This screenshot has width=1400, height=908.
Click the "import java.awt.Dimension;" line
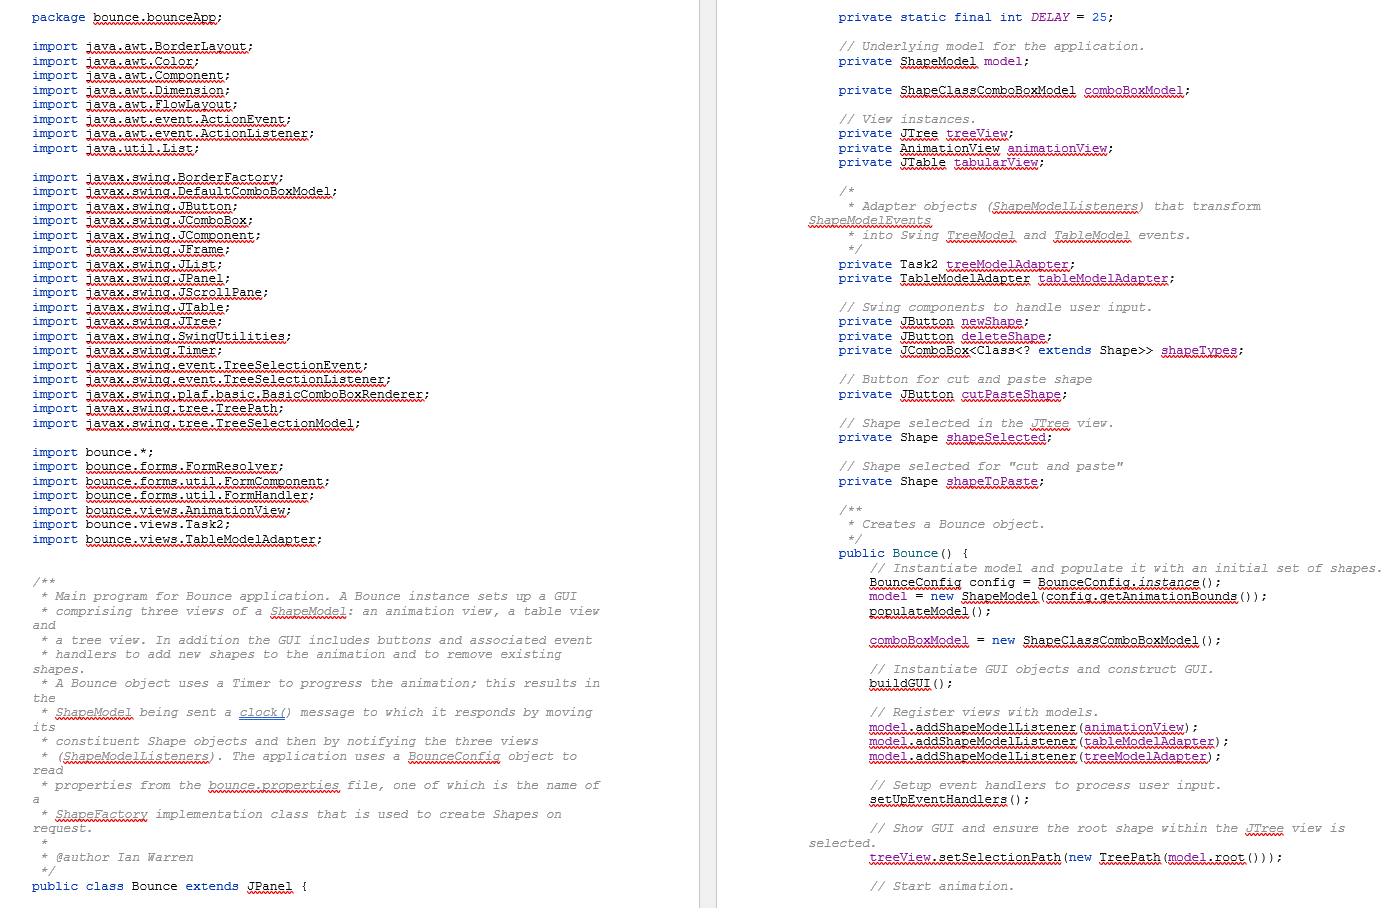pos(131,90)
